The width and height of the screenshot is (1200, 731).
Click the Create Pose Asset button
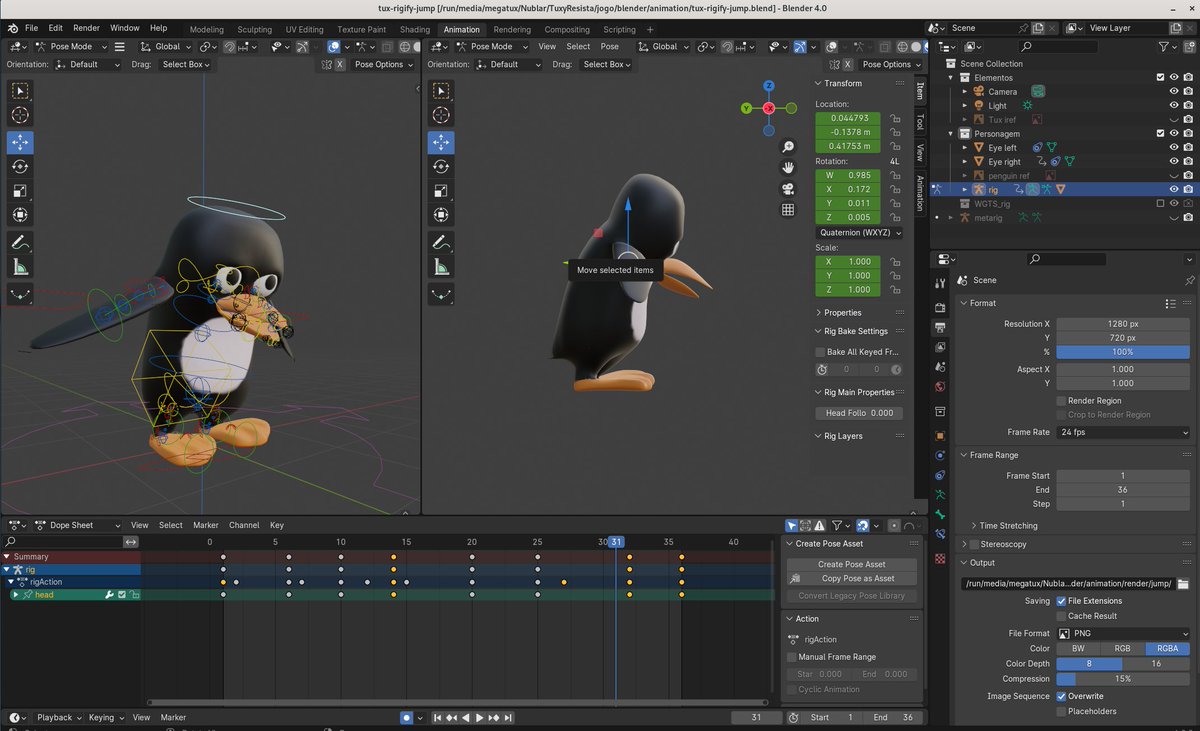click(x=852, y=564)
